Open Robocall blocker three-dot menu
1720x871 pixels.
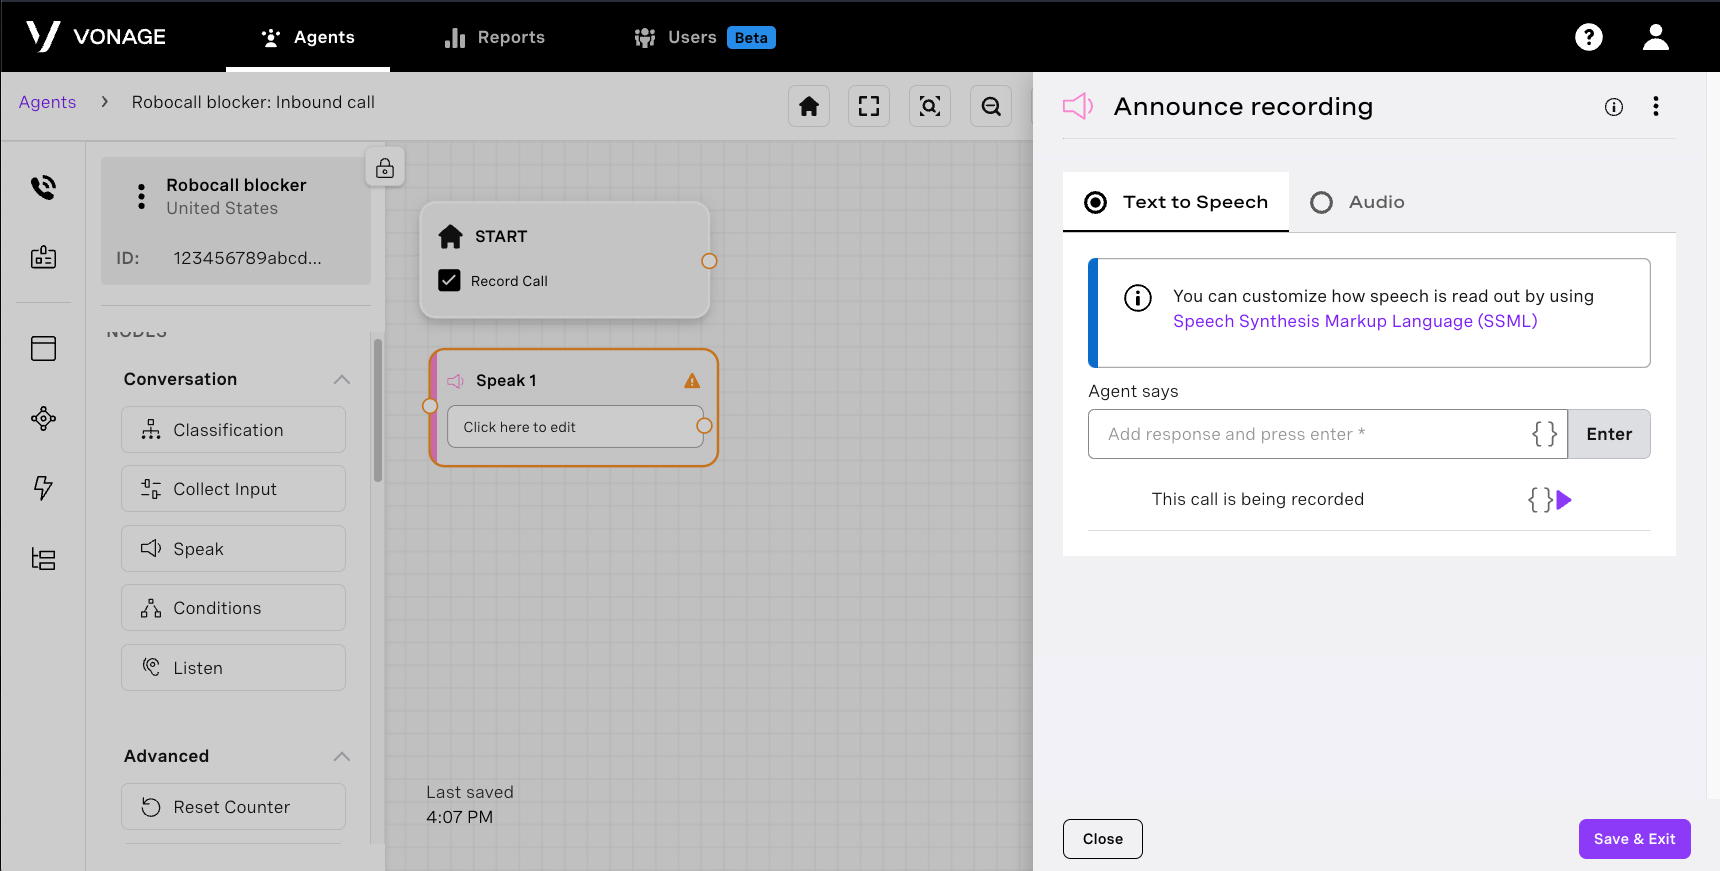141,196
